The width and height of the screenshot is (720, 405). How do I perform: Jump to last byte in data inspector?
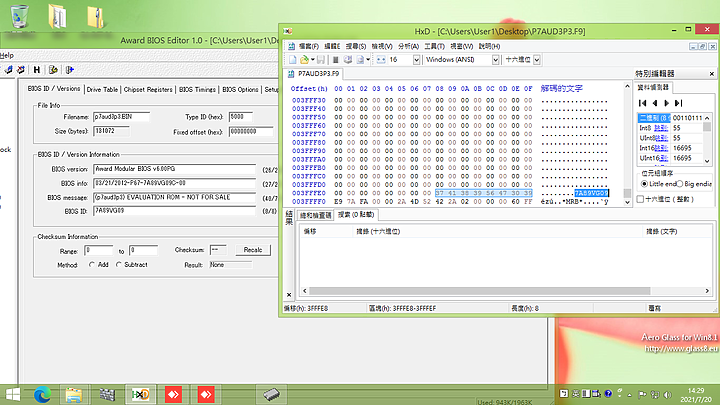click(679, 103)
